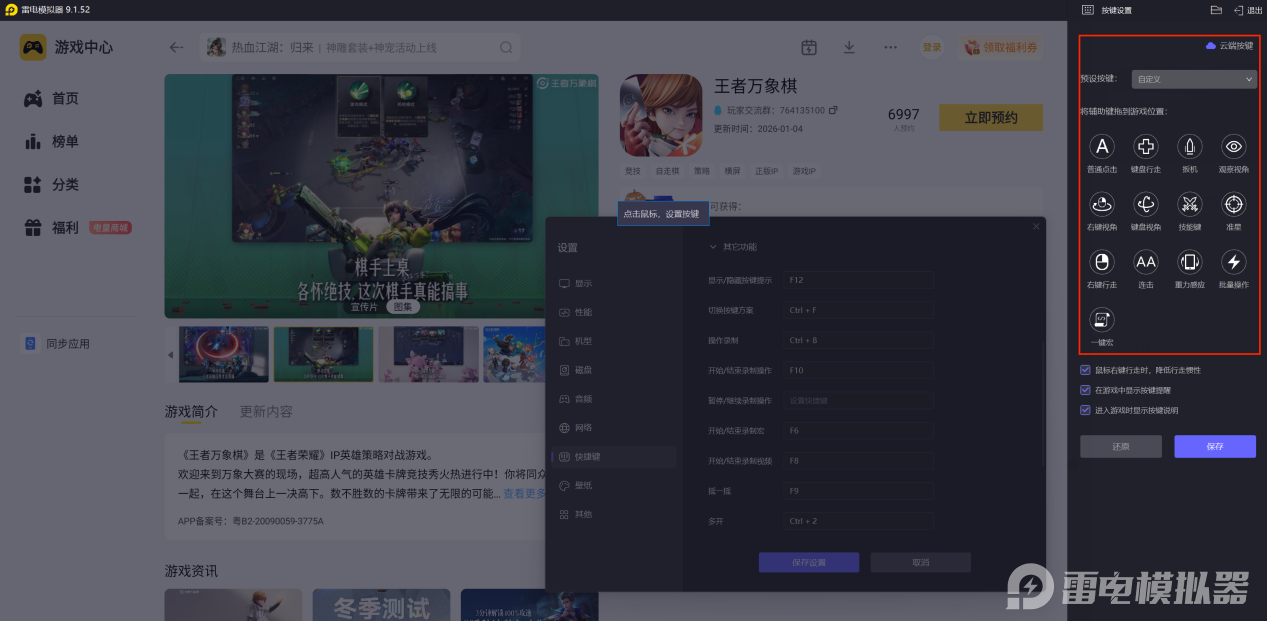
Task: Choose the 观察视角 eye icon
Action: pos(1234,147)
